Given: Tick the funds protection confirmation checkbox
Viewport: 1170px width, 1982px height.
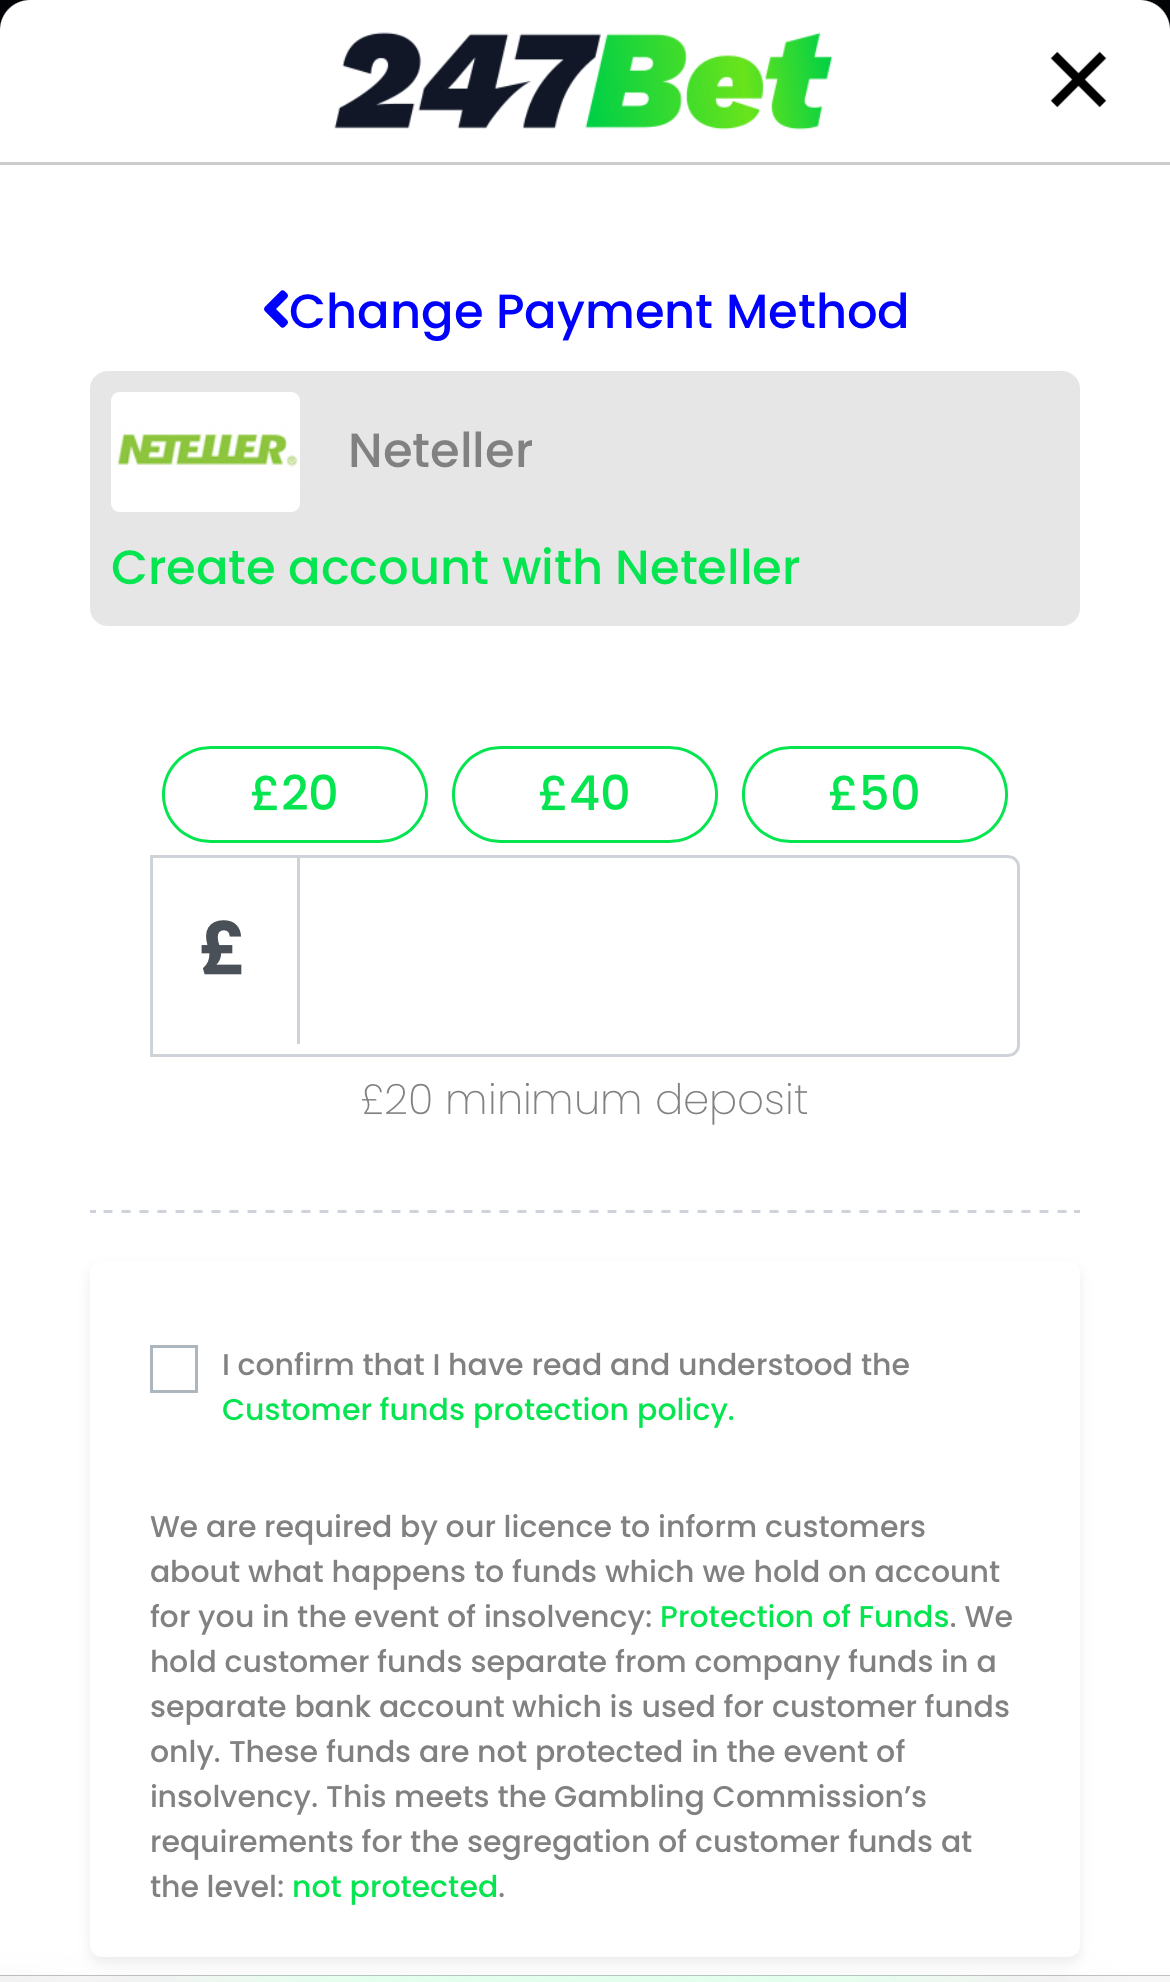Looking at the screenshot, I should click(x=174, y=1368).
